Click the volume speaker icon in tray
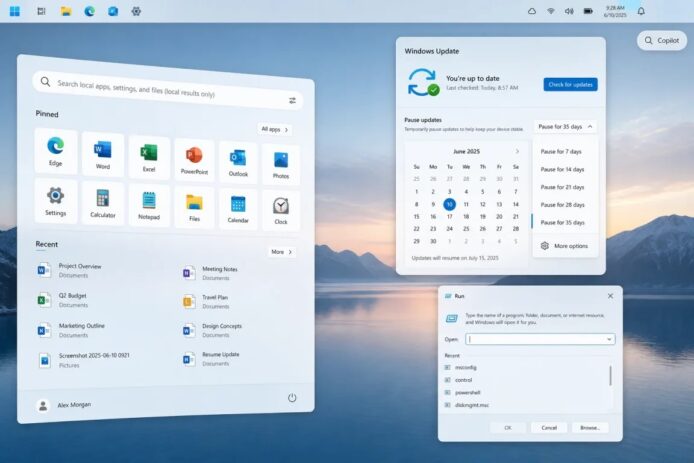Viewport: 694px width, 463px height. [x=569, y=11]
